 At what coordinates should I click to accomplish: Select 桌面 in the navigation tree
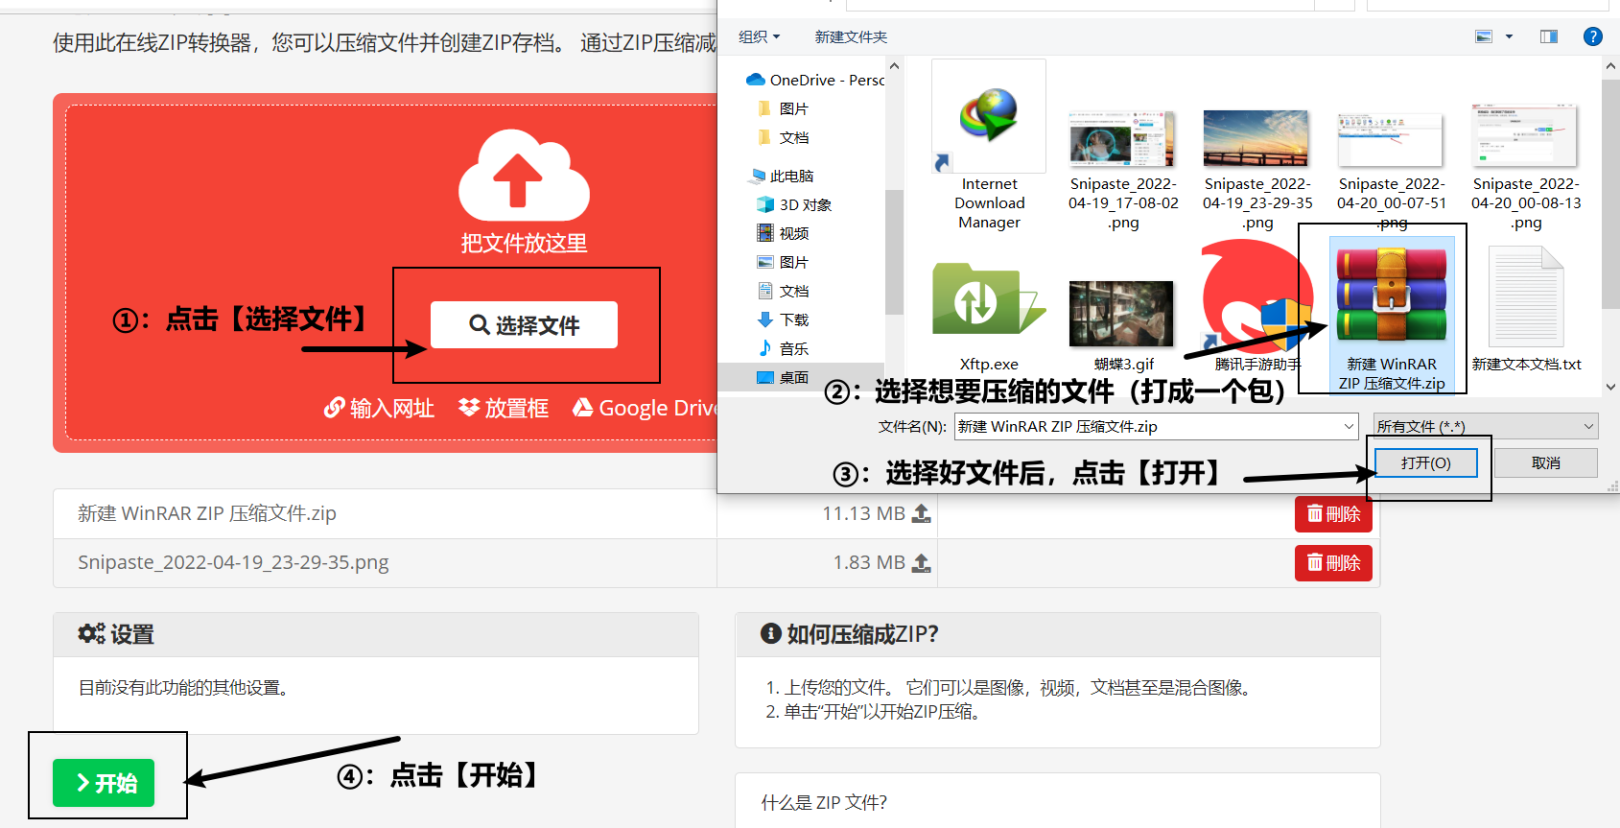point(794,377)
